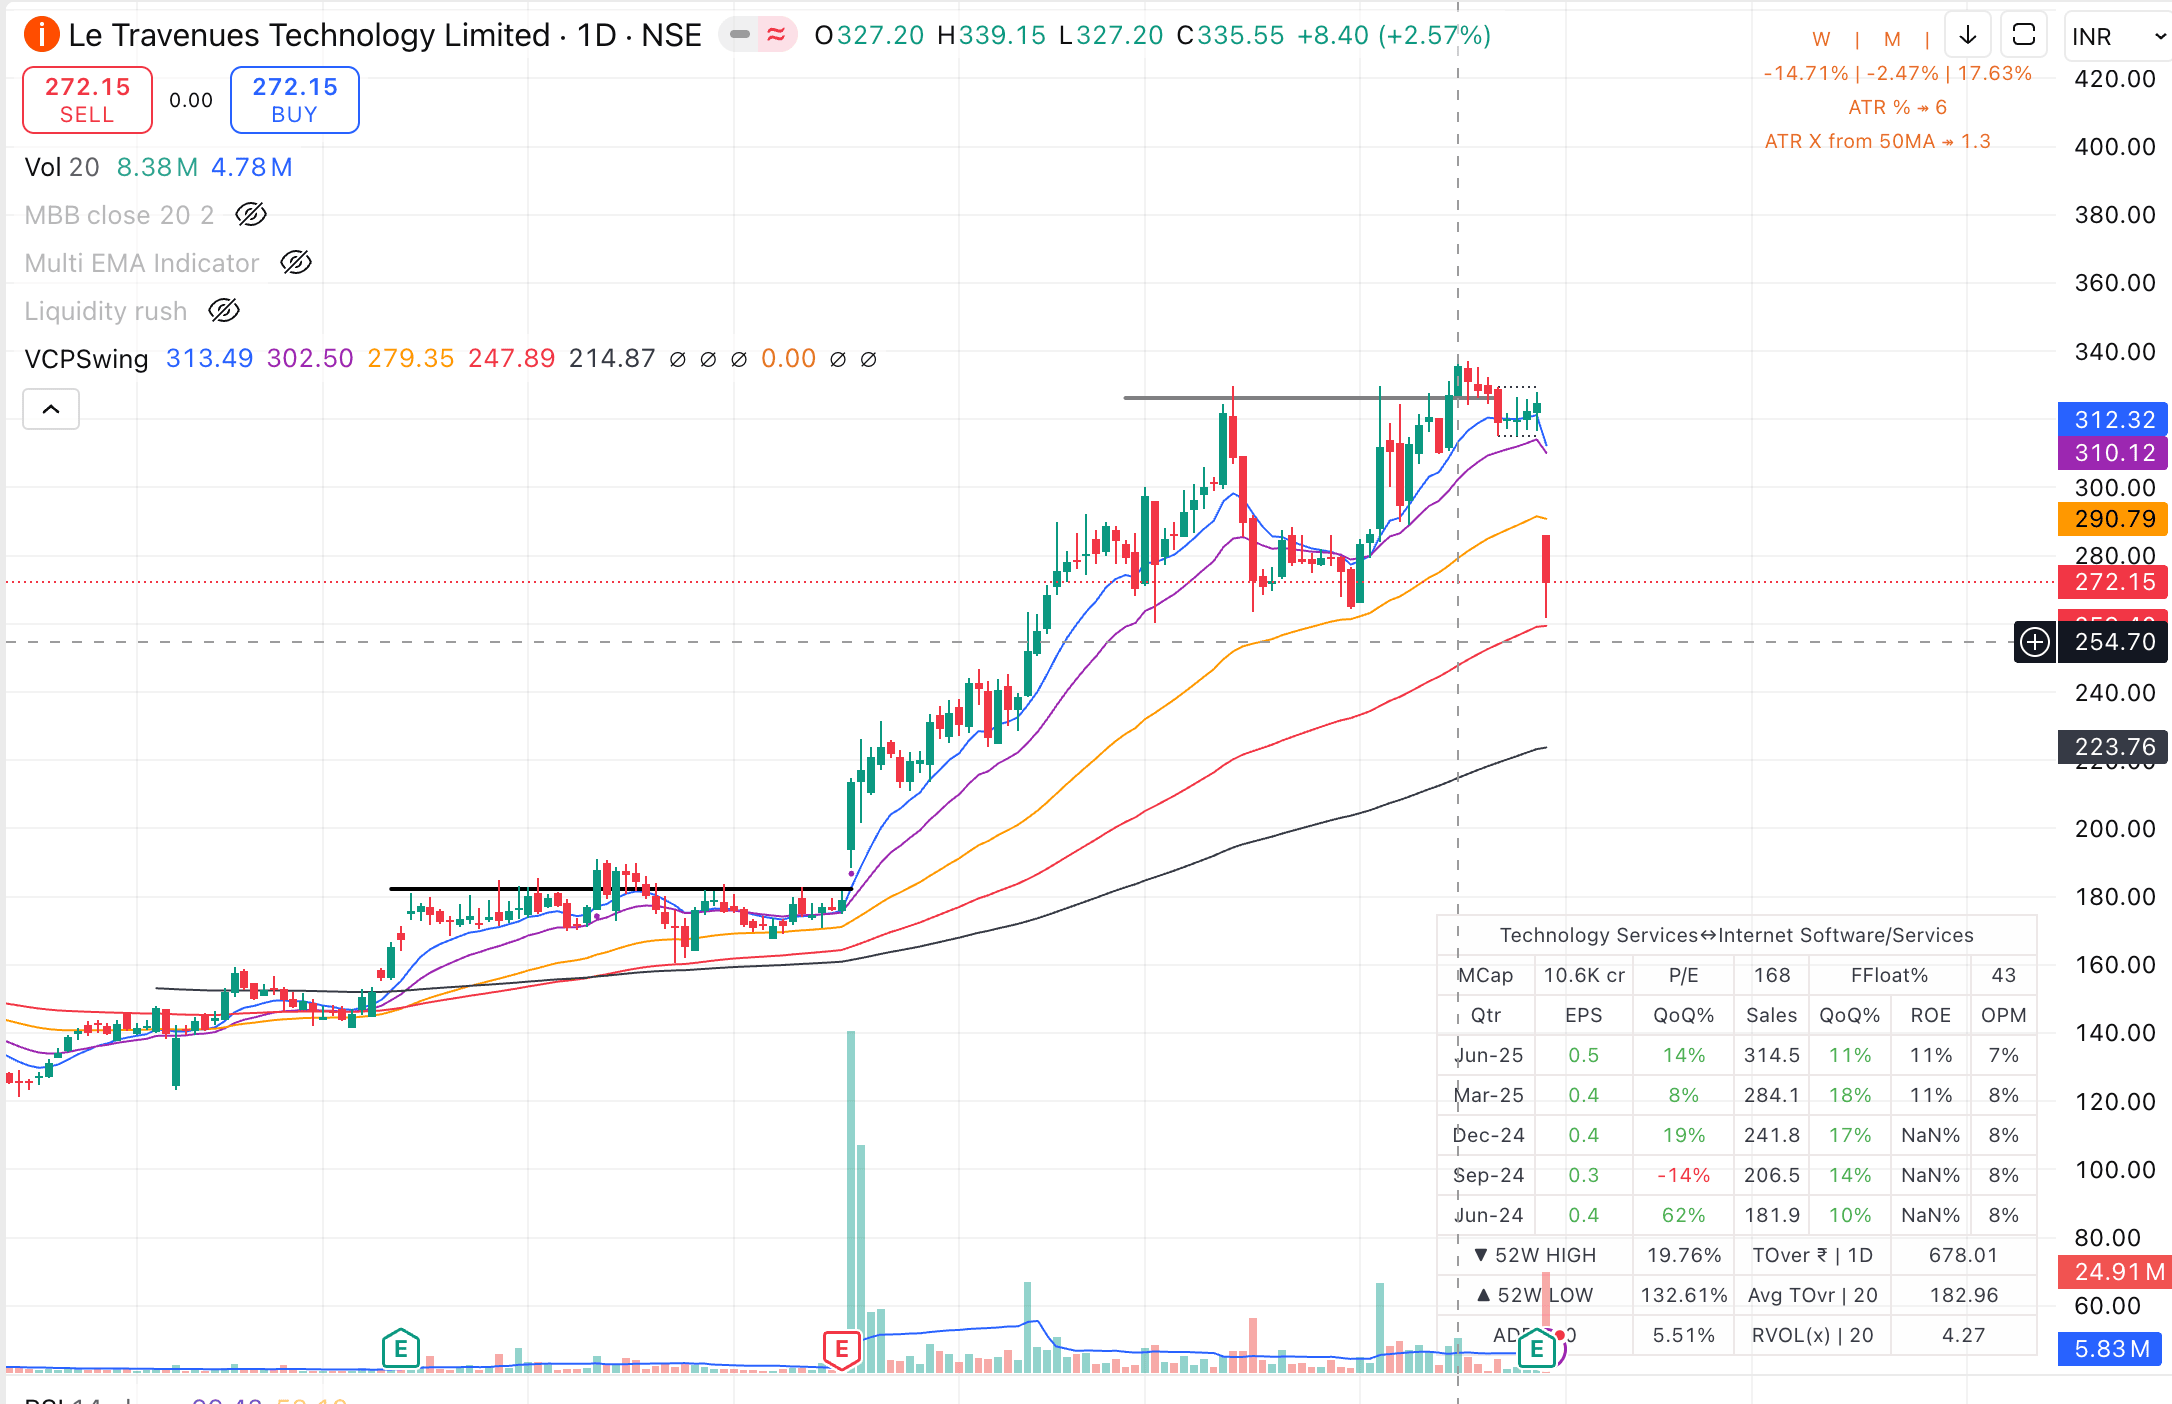Viewport: 2172px width, 1404px height.
Task: Click the VCPSwing indicator name
Action: pos(86,359)
